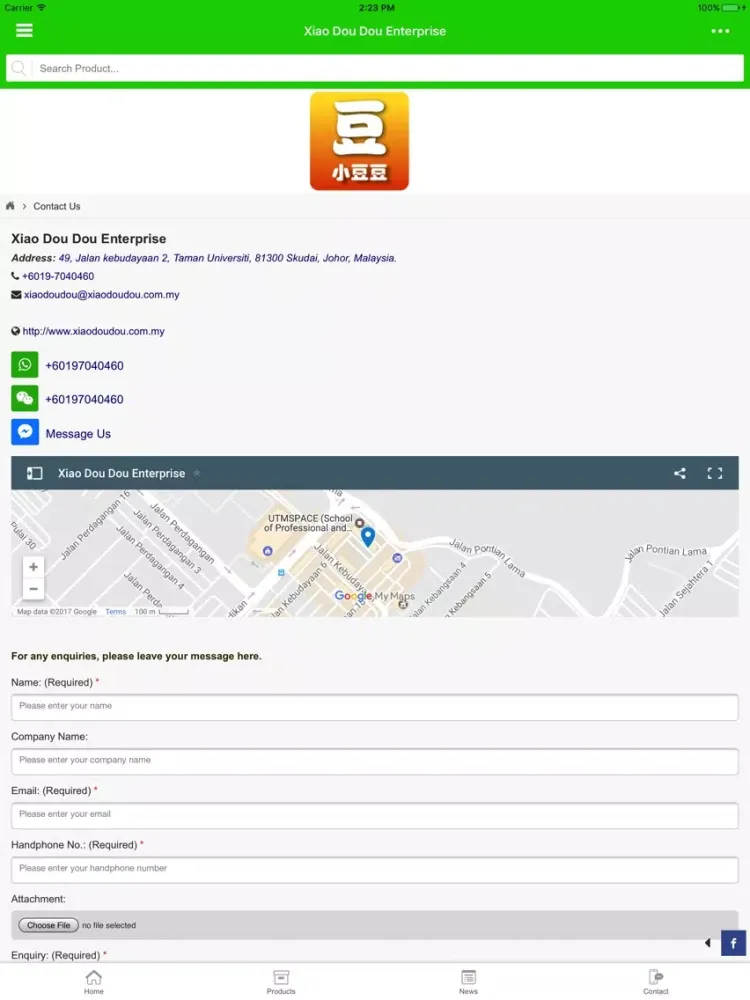Click the Handphone No. input field
This screenshot has height=1000, width=750.
click(x=374, y=870)
